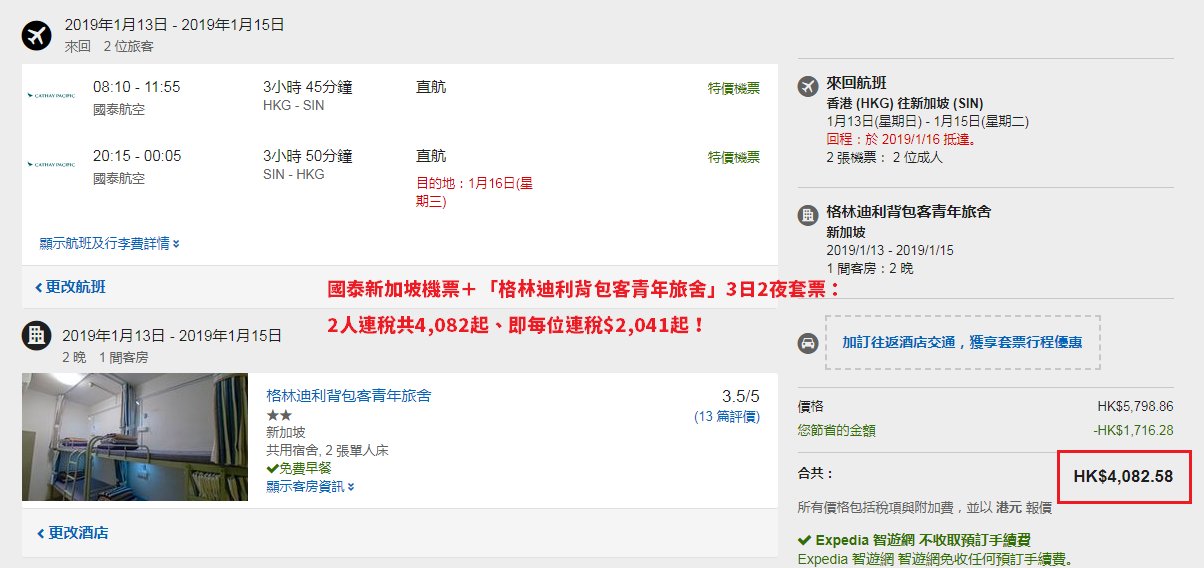This screenshot has height=568, width=1204.
Task: Click the green checkmark beside Expedia 智遊網 不收取預訂手續費
Action: click(804, 540)
